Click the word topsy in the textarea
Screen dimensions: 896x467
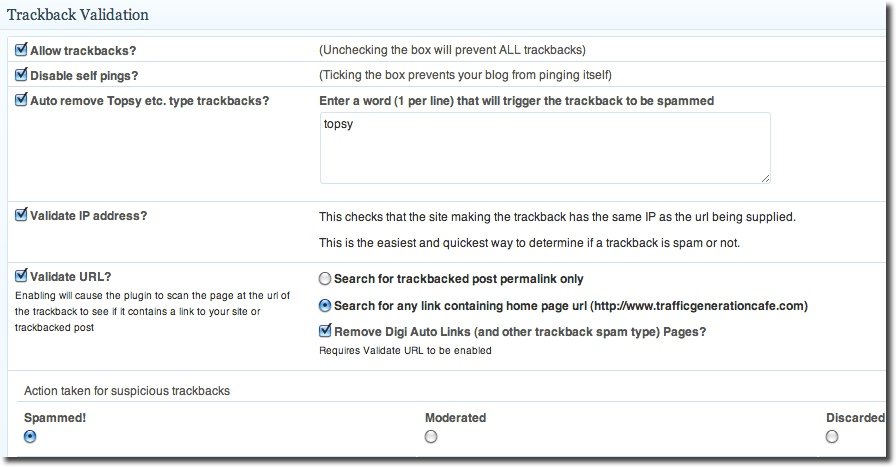[339, 127]
